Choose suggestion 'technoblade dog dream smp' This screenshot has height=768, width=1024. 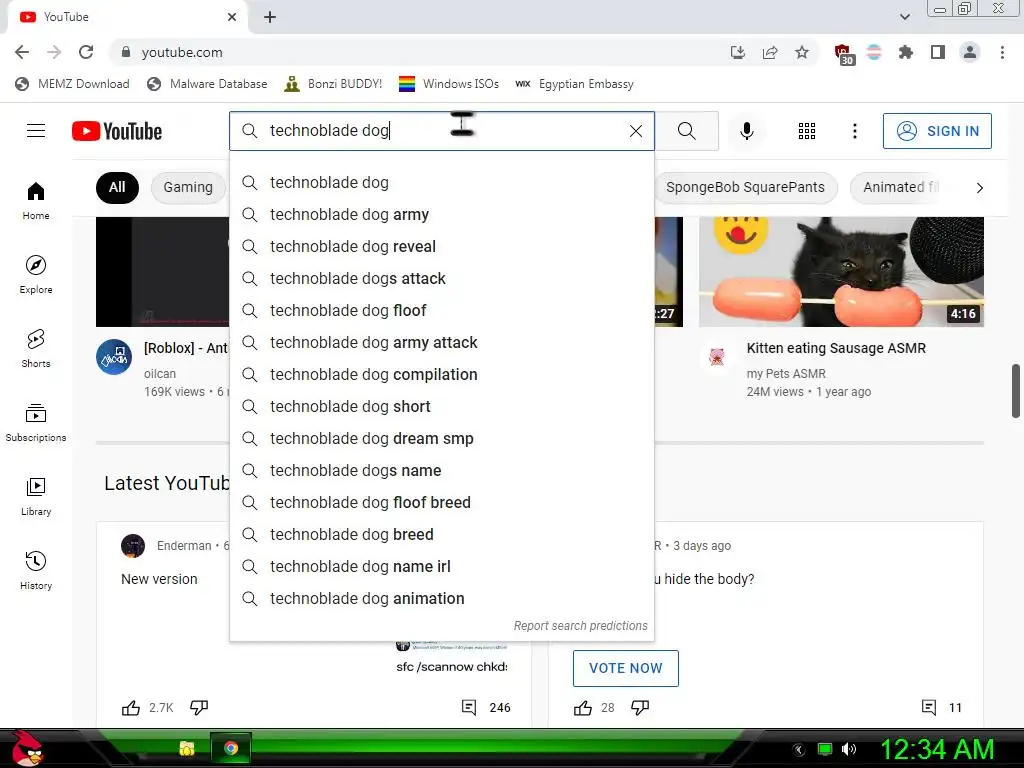pyautogui.click(x=441, y=439)
